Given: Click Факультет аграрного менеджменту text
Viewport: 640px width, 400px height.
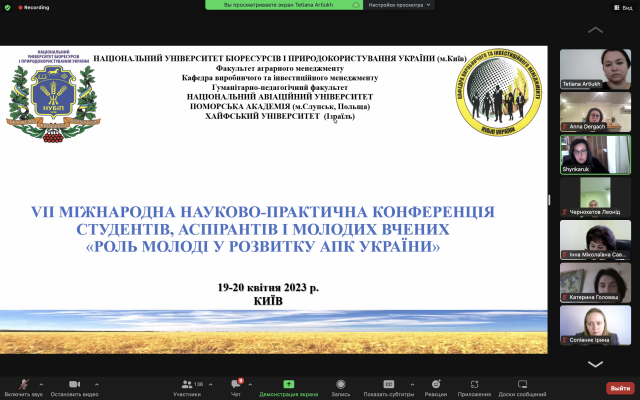Looking at the screenshot, I should pos(280,69).
